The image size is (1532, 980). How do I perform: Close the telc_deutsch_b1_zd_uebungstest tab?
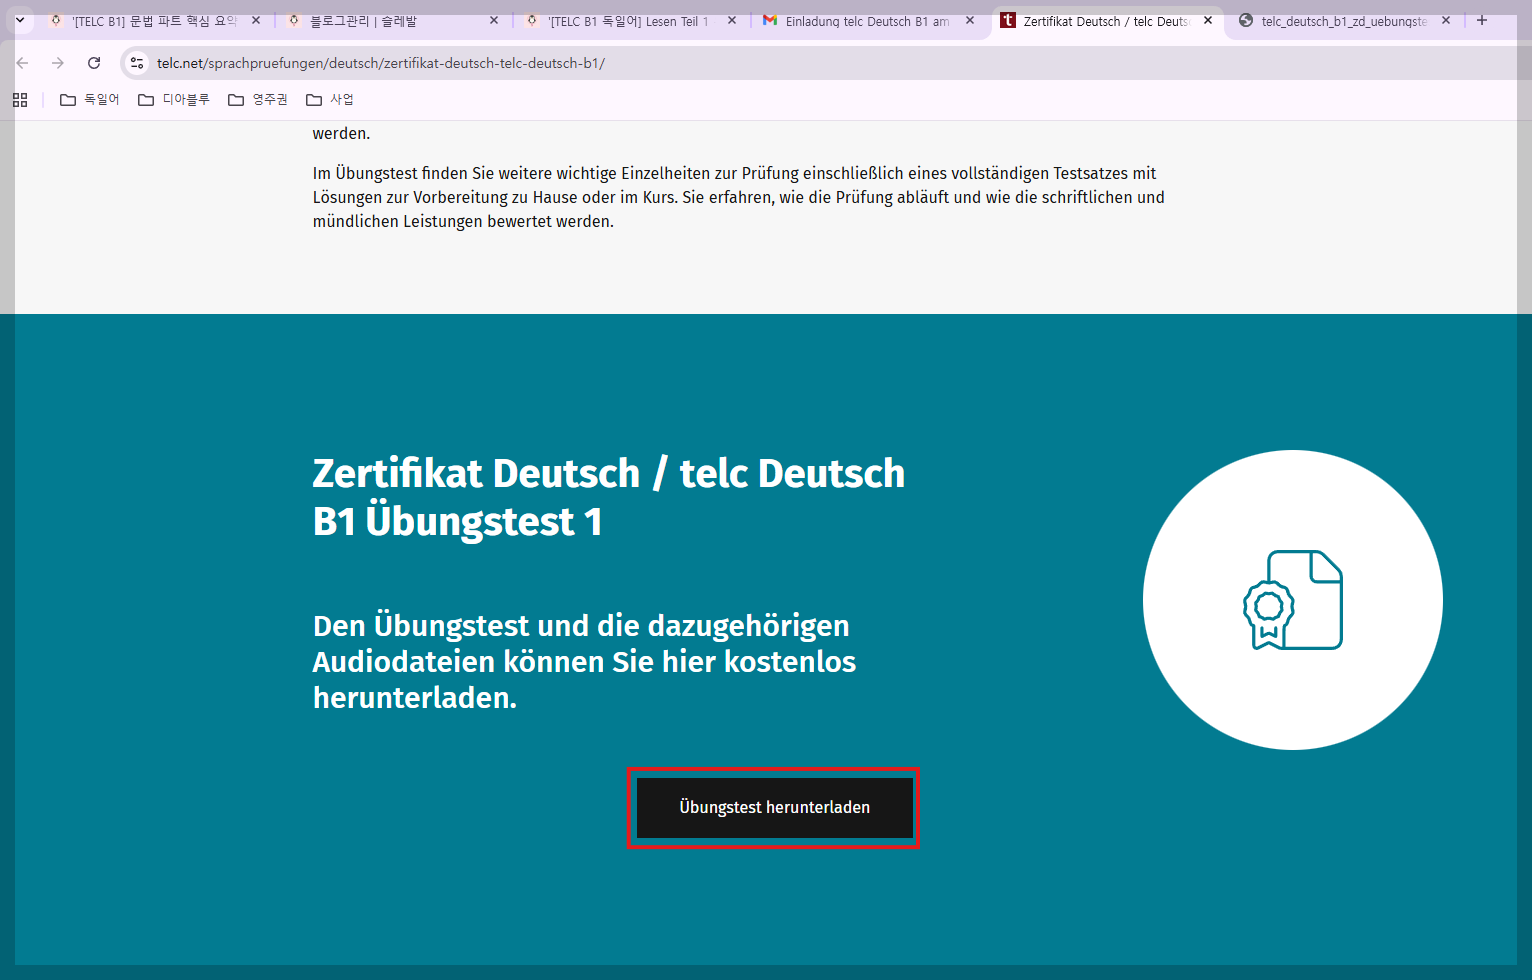pyautogui.click(x=1446, y=21)
